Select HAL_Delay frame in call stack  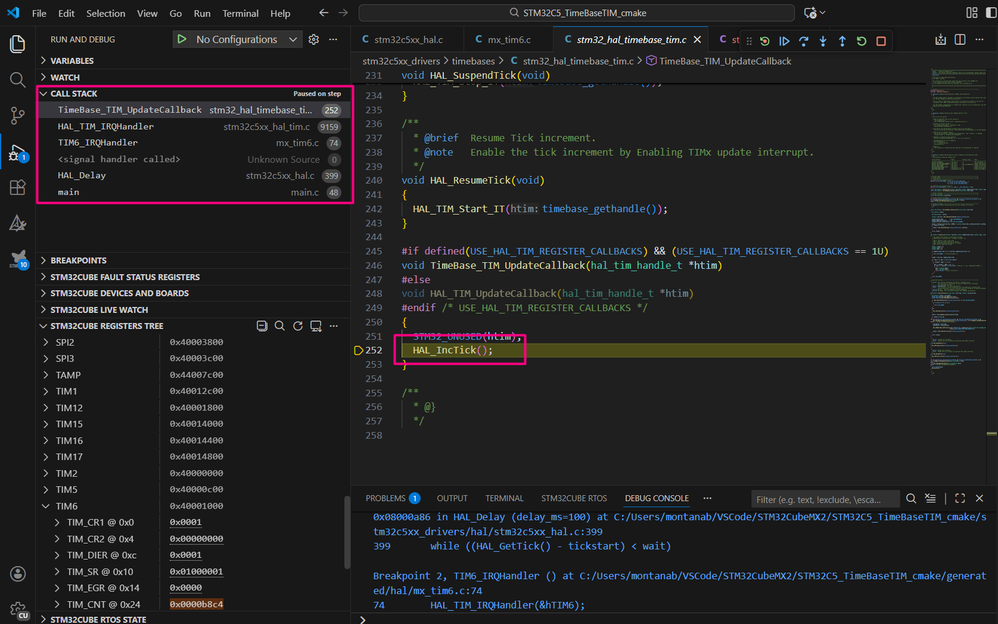coord(82,176)
